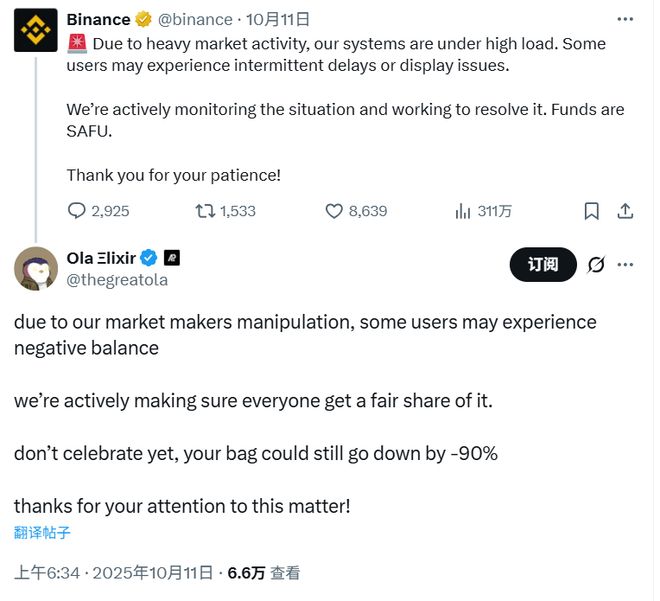This screenshot has height=601, width=660.
Task: Click the Binance profile avatar
Action: pyautogui.click(x=35, y=30)
